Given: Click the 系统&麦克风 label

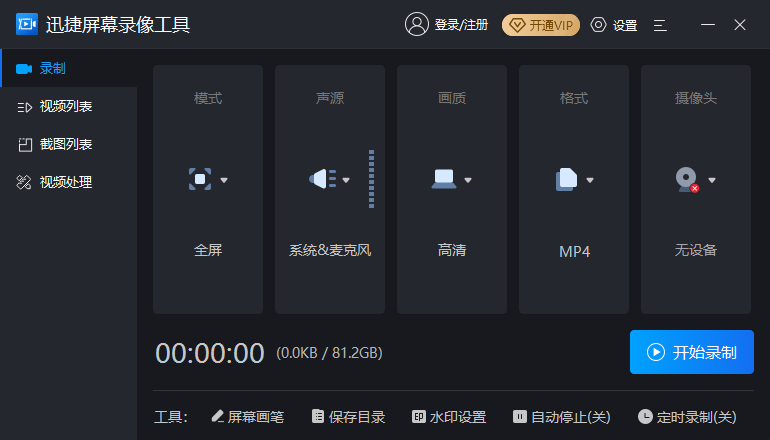Looking at the screenshot, I should coord(330,250).
